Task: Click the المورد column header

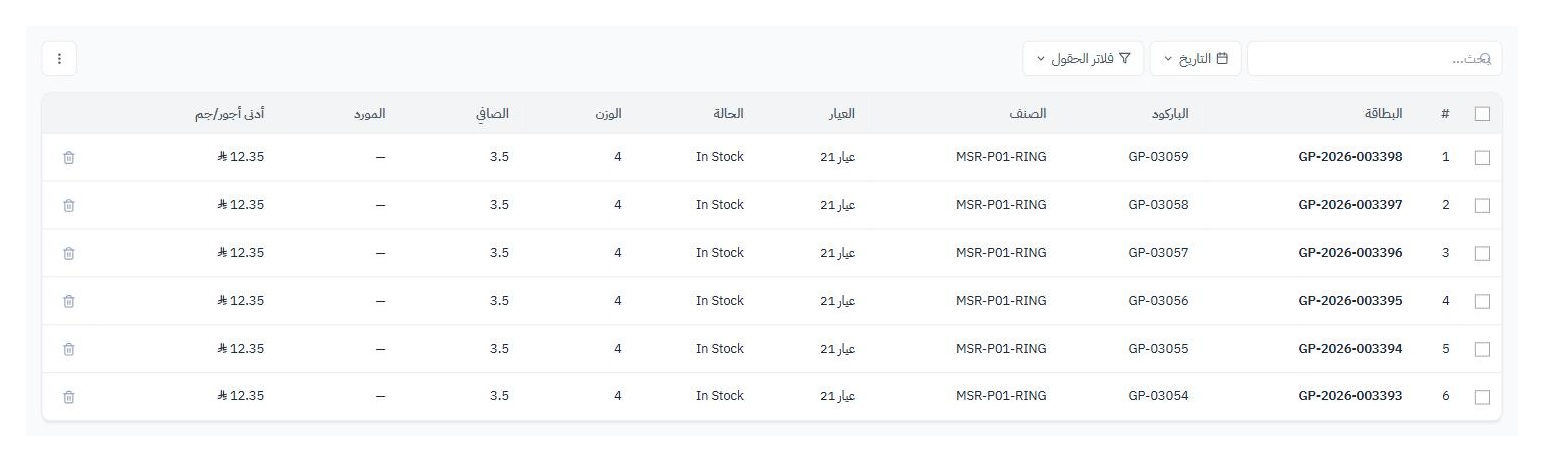Action: tap(369, 114)
